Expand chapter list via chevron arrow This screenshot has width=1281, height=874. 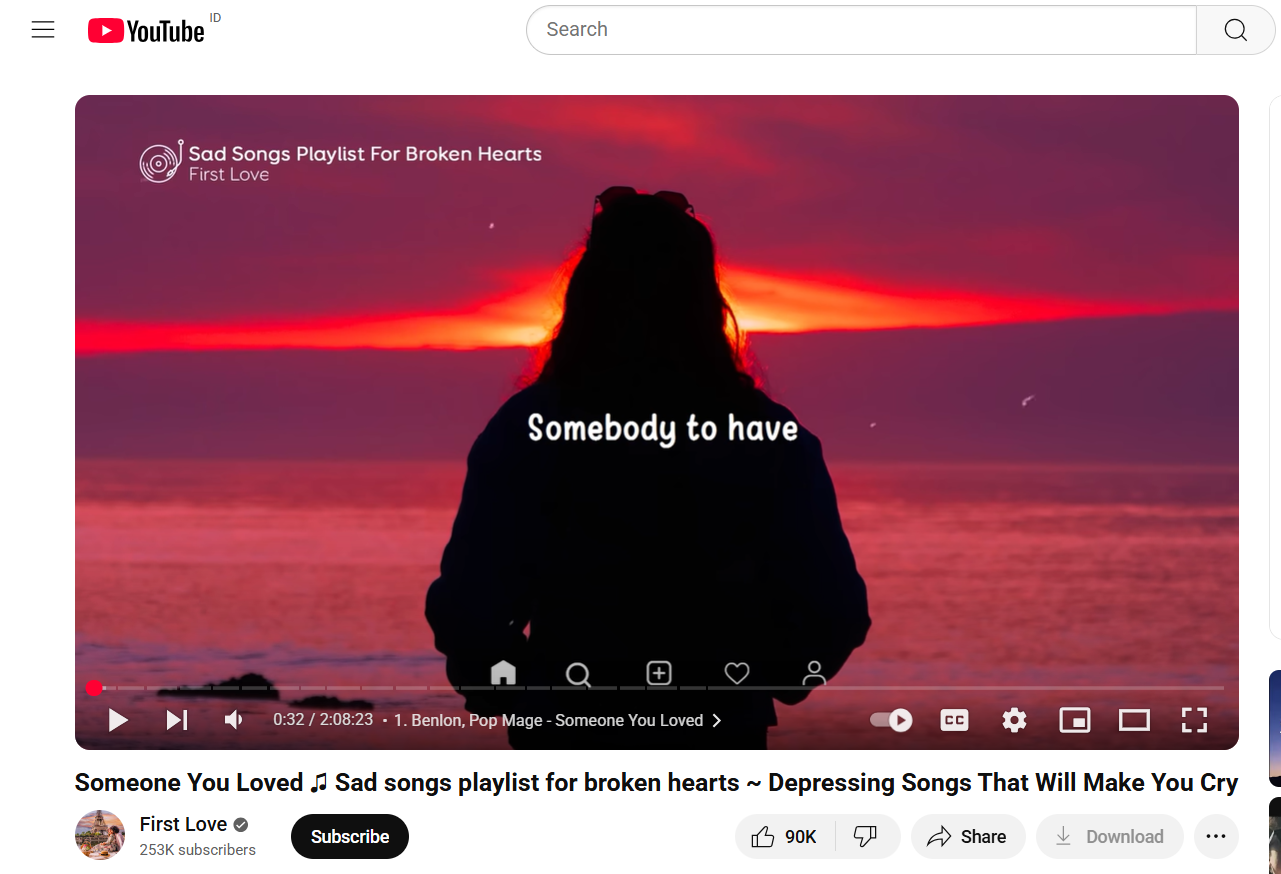(717, 721)
